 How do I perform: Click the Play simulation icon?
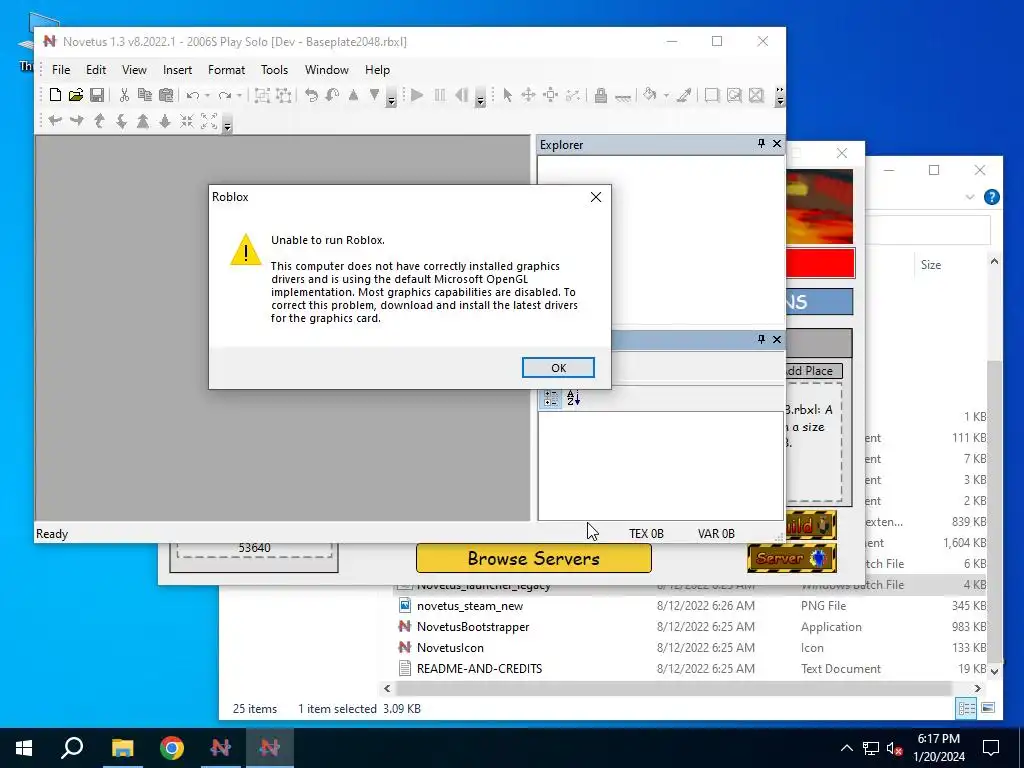coord(417,95)
